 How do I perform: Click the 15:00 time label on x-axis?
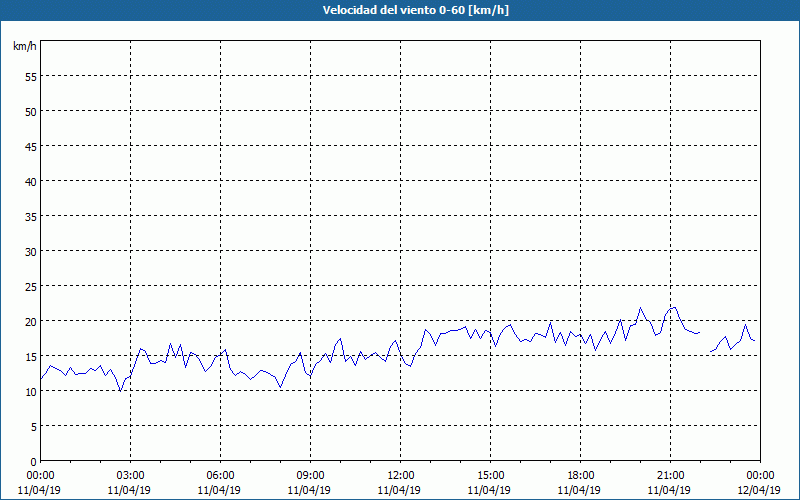click(x=490, y=476)
